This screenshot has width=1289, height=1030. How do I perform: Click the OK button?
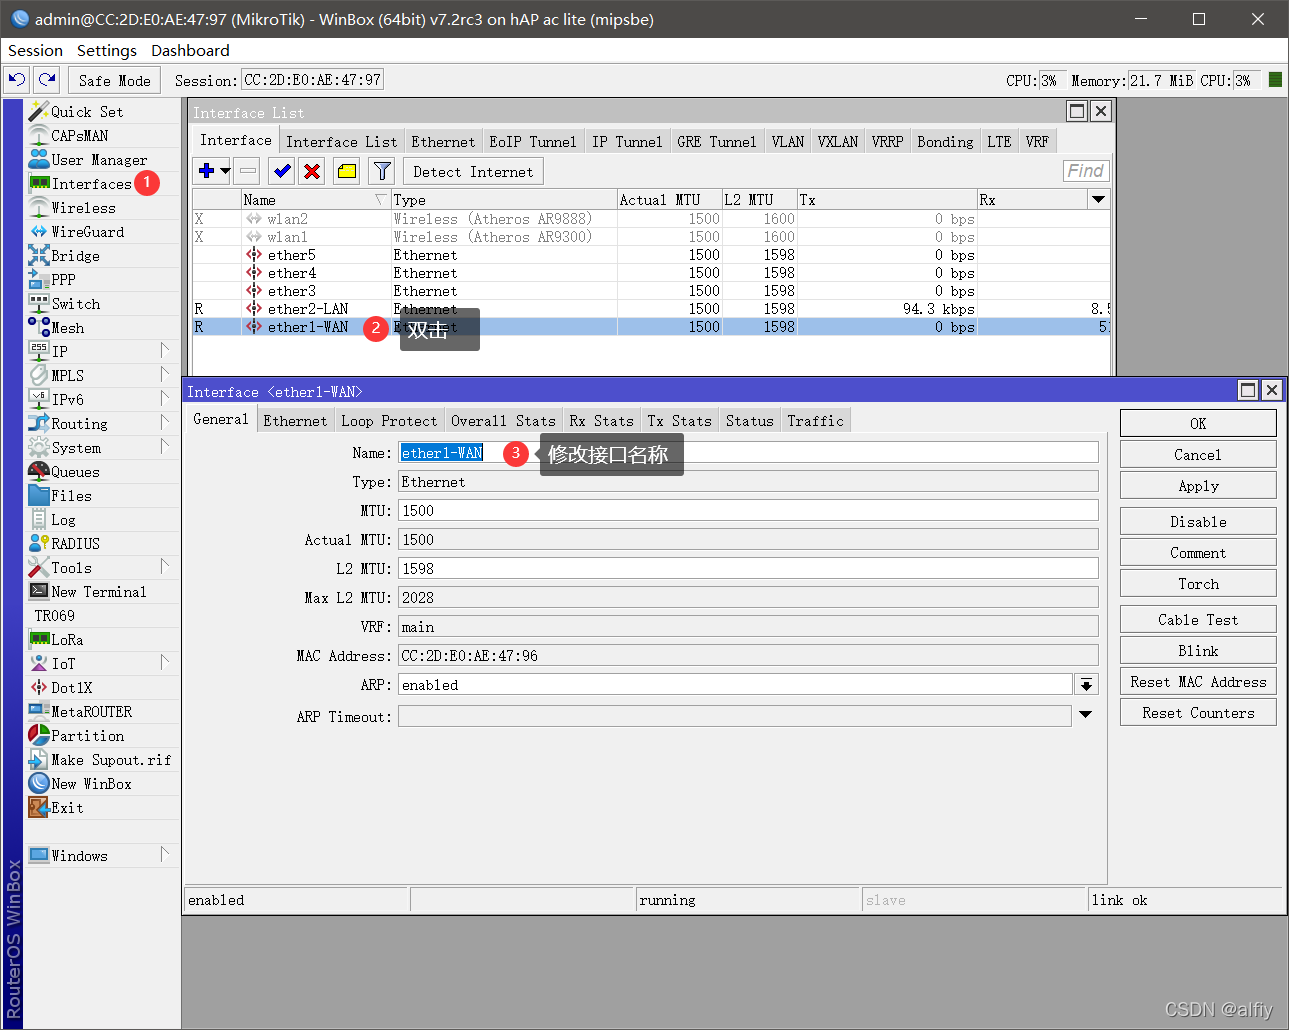(x=1198, y=423)
